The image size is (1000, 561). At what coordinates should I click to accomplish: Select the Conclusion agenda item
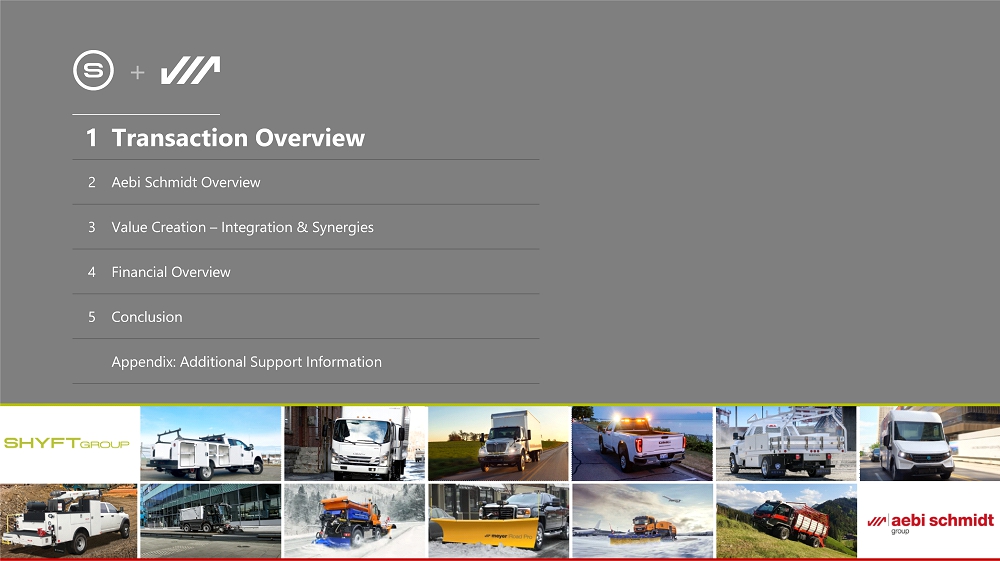tap(146, 317)
